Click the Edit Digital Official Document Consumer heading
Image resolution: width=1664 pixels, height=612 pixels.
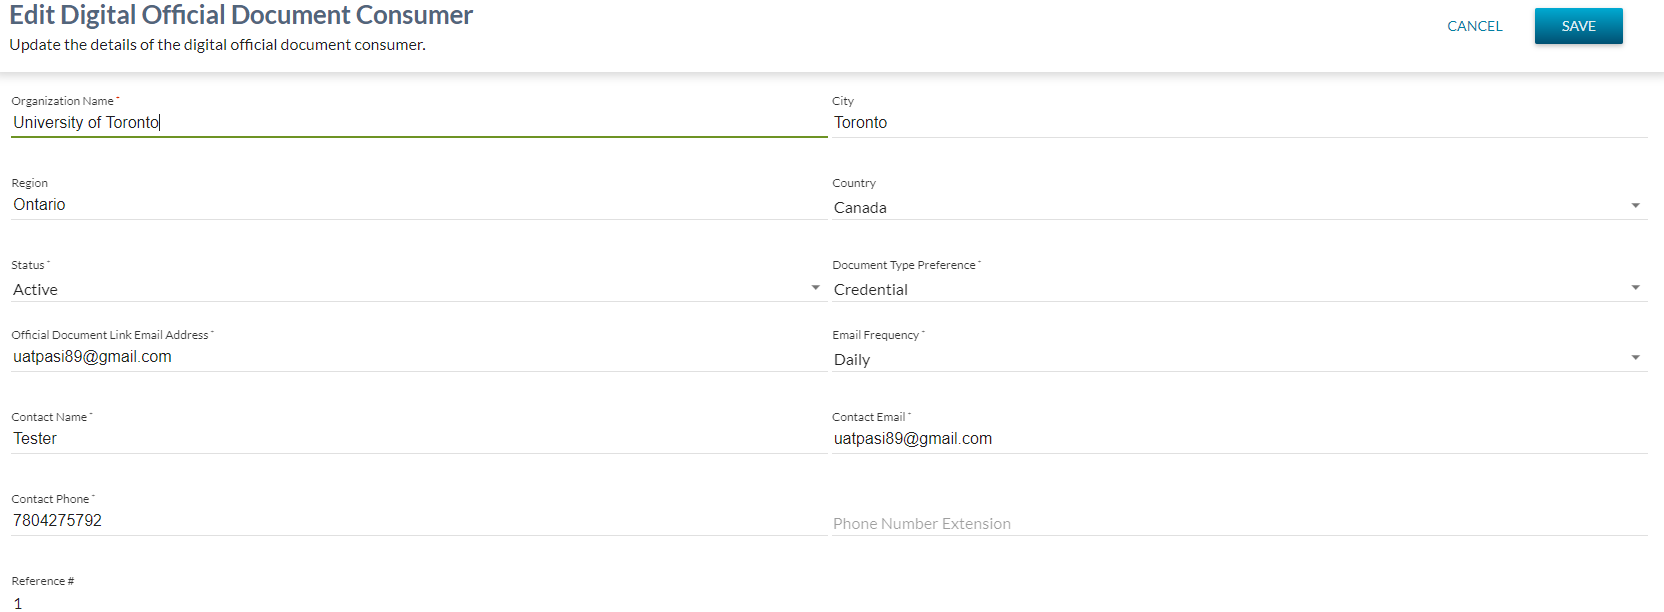(241, 15)
